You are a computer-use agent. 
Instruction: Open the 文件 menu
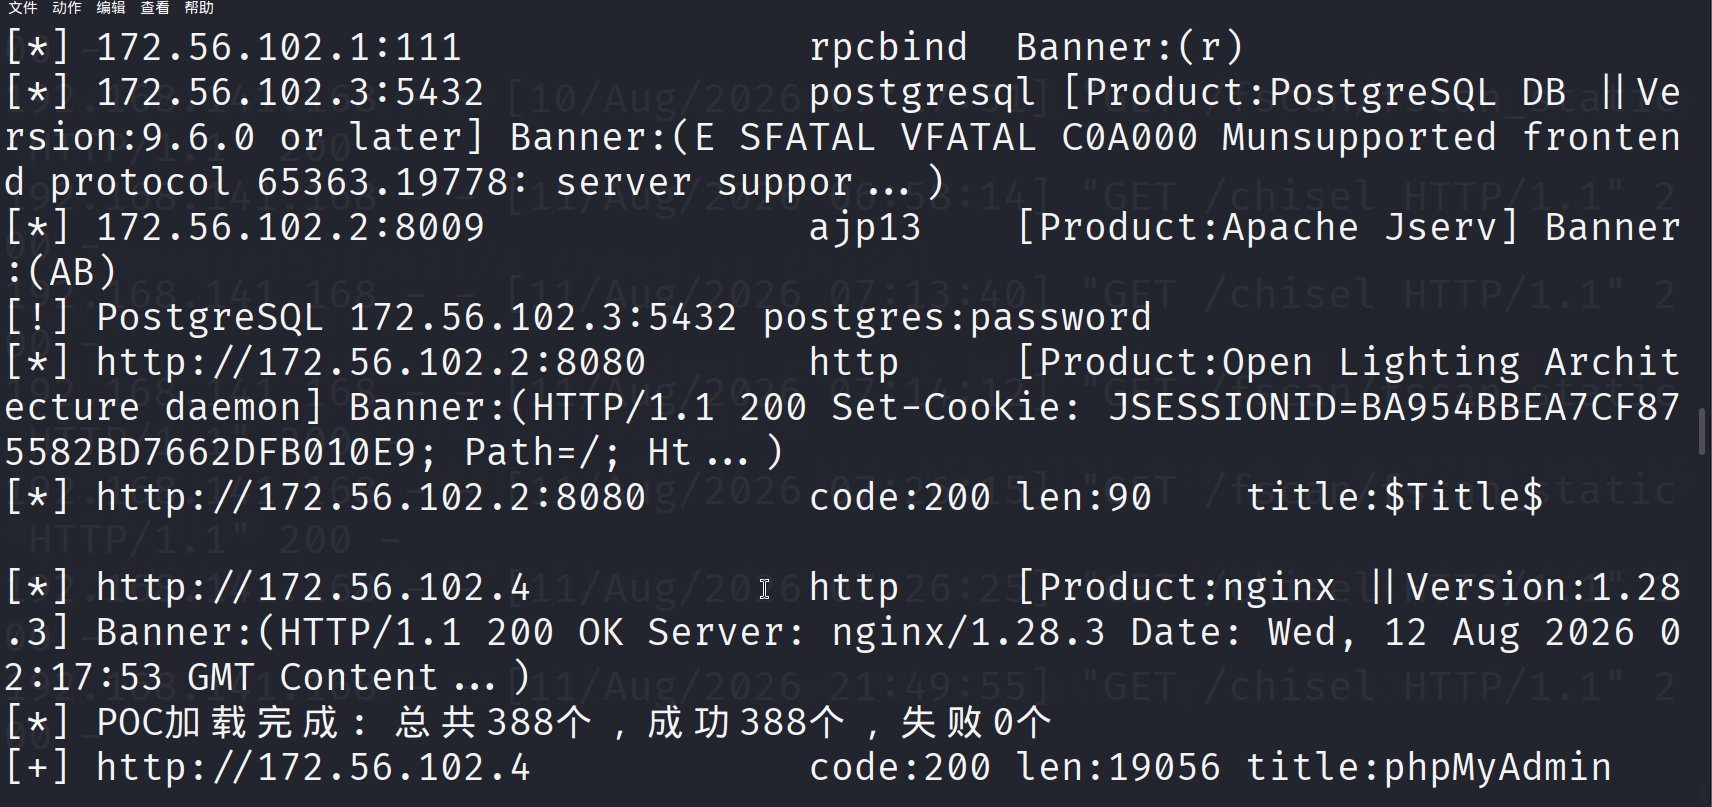pyautogui.click(x=22, y=8)
